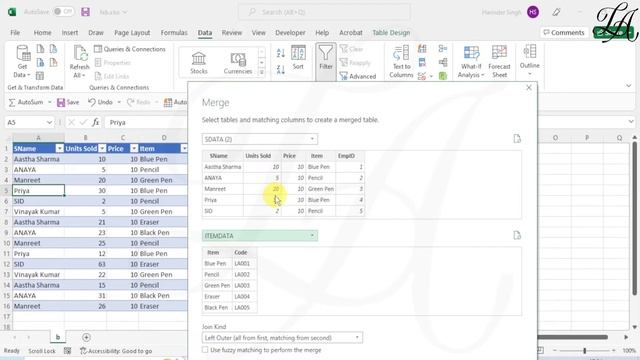Close the Merge dialog
The height and width of the screenshot is (360, 640).
pos(529,87)
